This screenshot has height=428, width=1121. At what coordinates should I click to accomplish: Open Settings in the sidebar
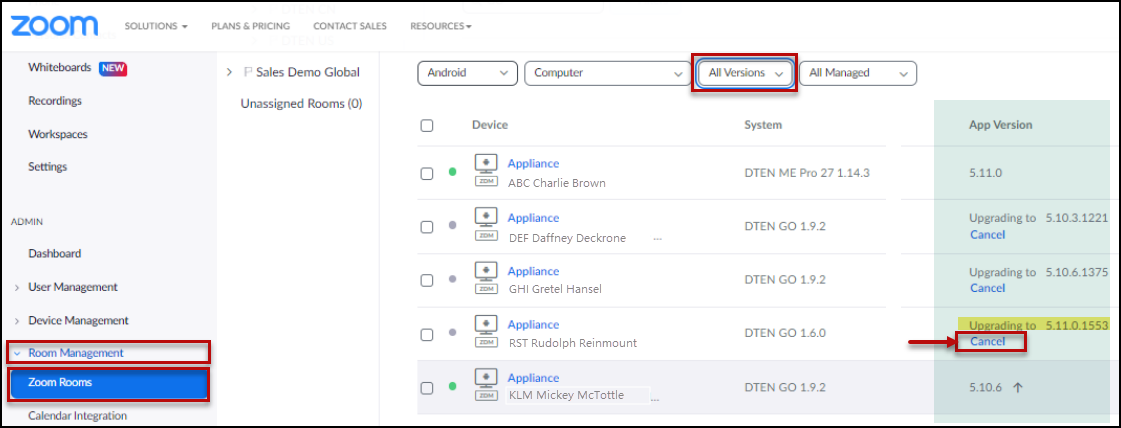47,166
